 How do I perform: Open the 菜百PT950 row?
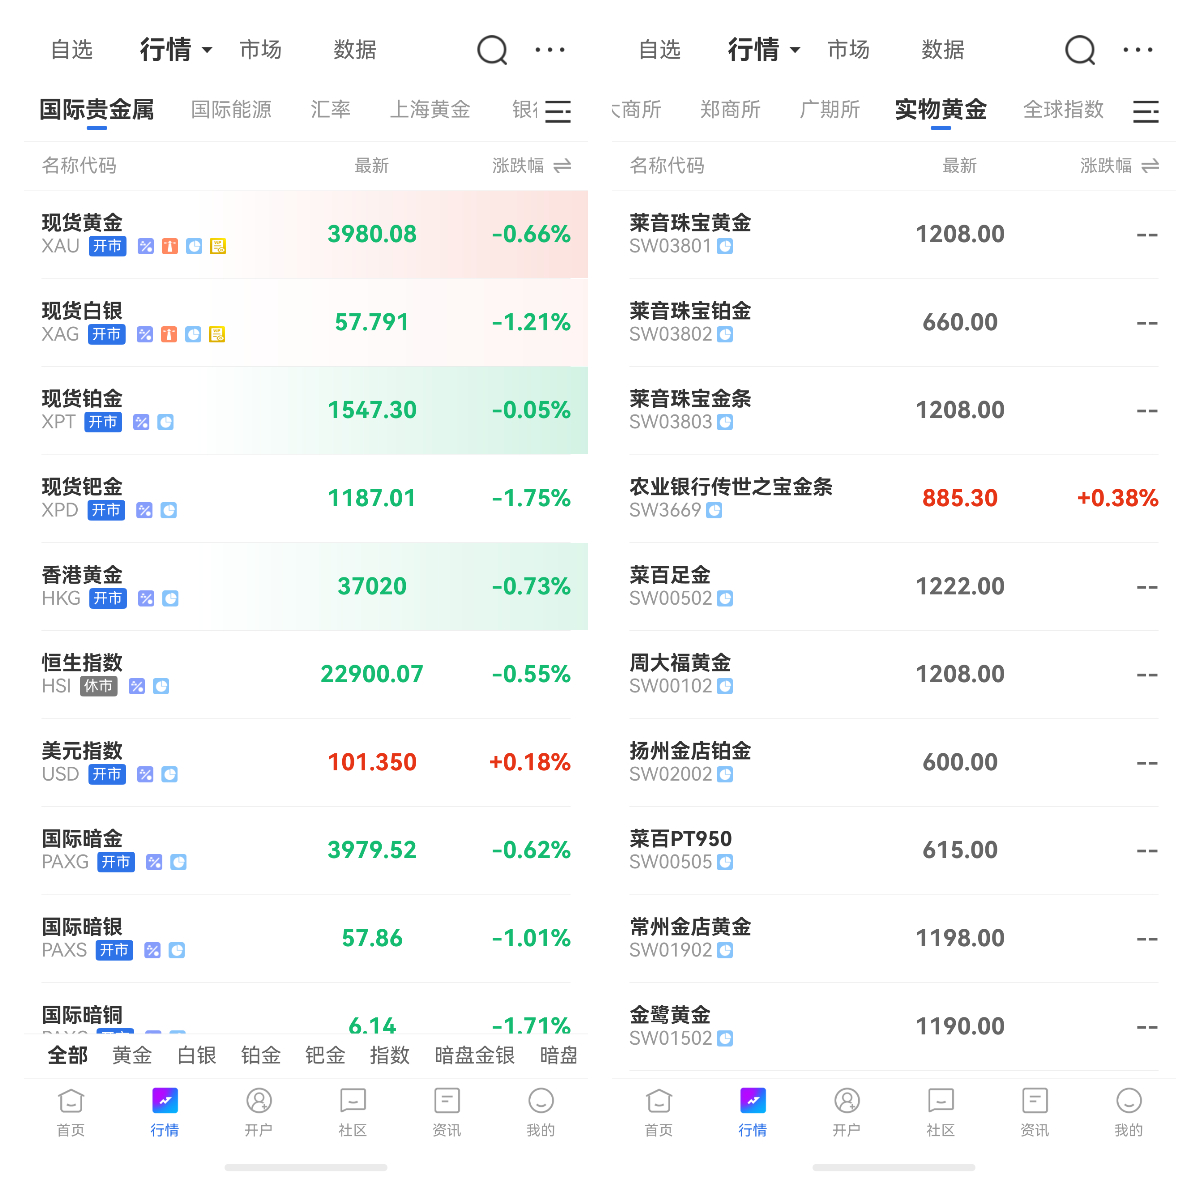tap(894, 851)
